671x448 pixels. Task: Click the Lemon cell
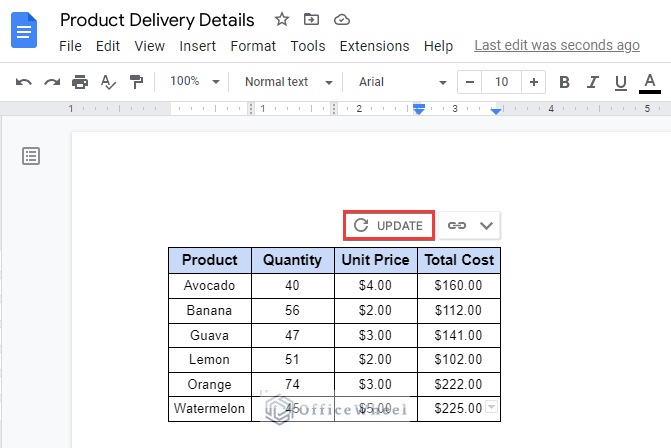point(210,359)
